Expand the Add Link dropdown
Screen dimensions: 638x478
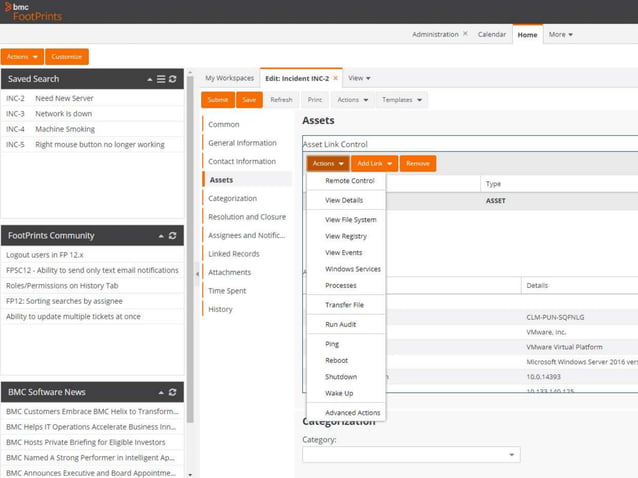(x=375, y=163)
